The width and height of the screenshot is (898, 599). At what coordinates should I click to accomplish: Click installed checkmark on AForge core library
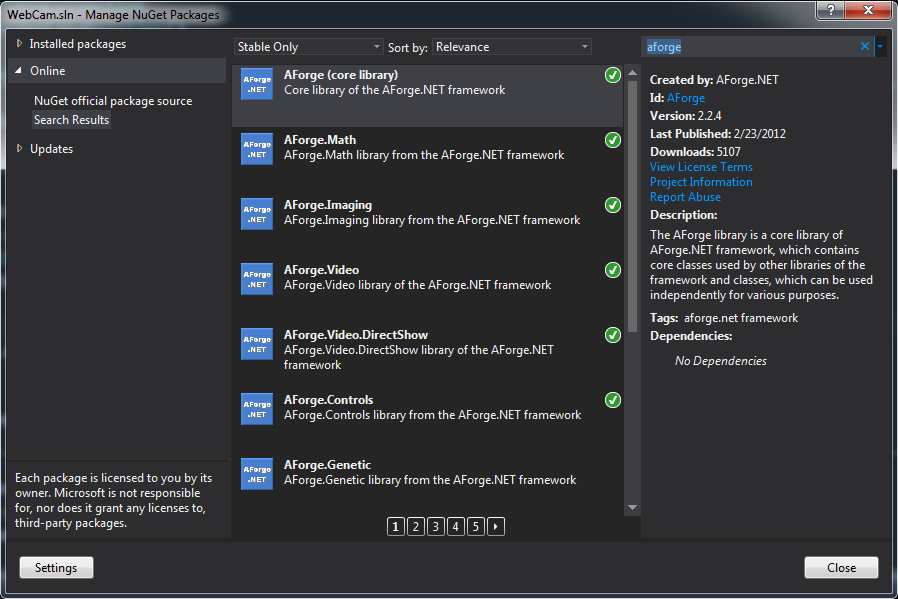point(613,75)
